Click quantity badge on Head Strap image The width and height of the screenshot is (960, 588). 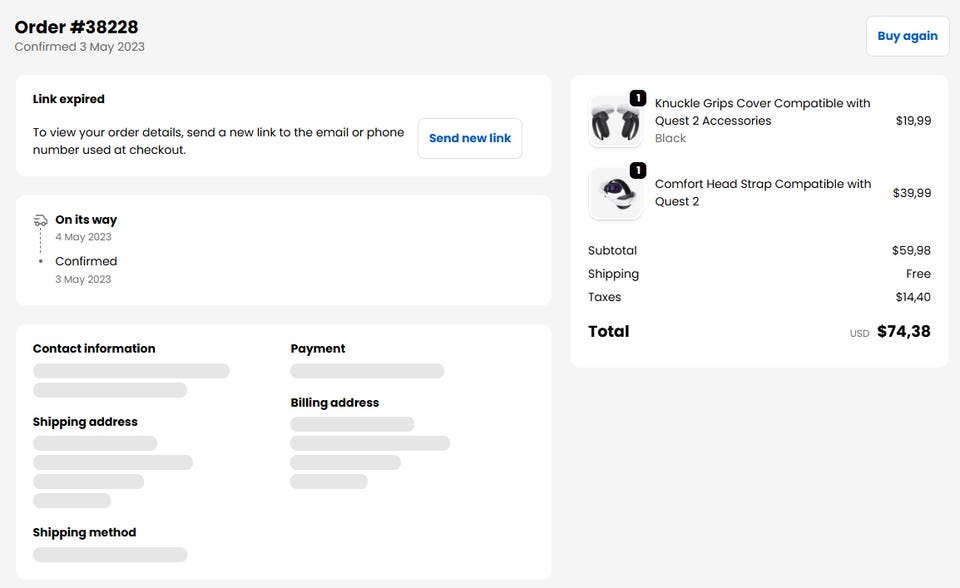(x=637, y=170)
